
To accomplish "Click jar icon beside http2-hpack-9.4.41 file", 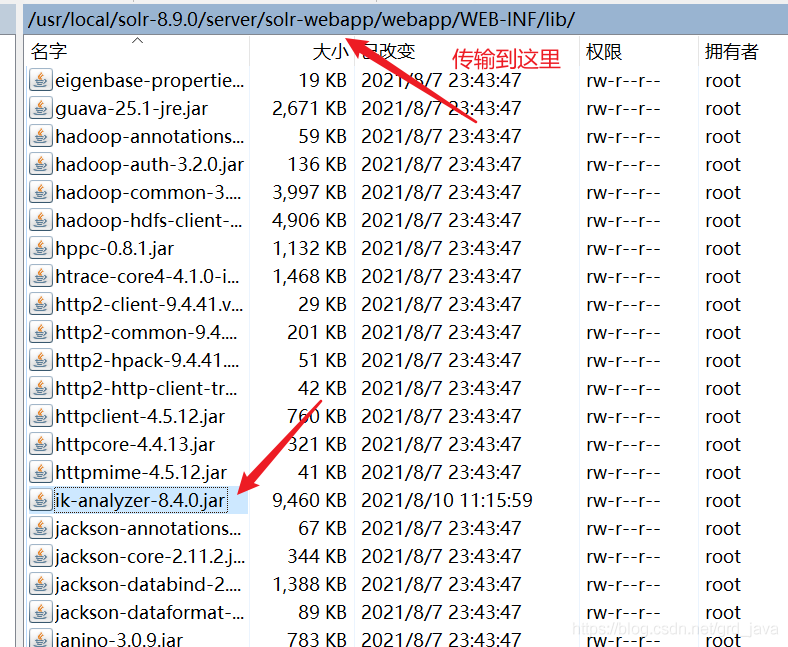I will pyautogui.click(x=41, y=360).
